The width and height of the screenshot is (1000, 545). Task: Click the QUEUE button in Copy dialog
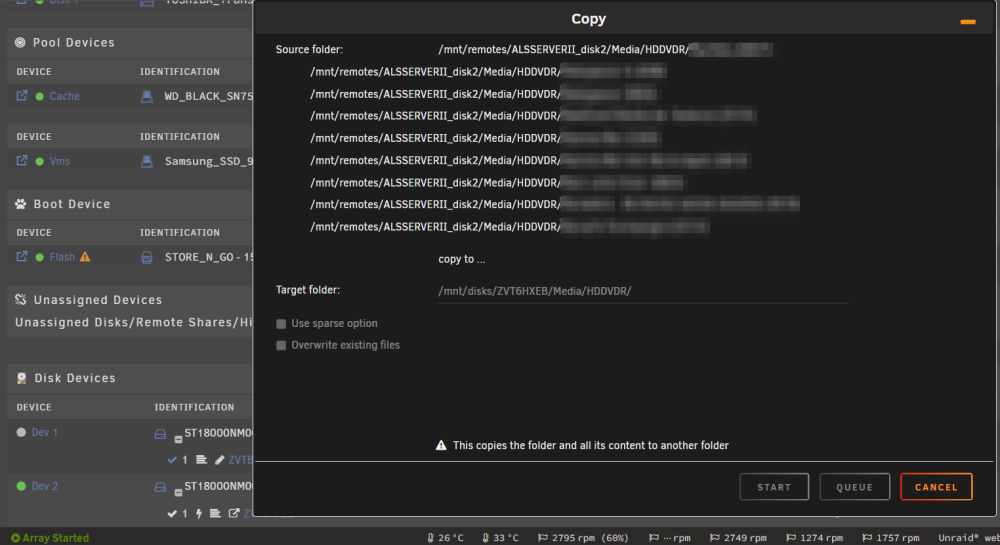[855, 487]
